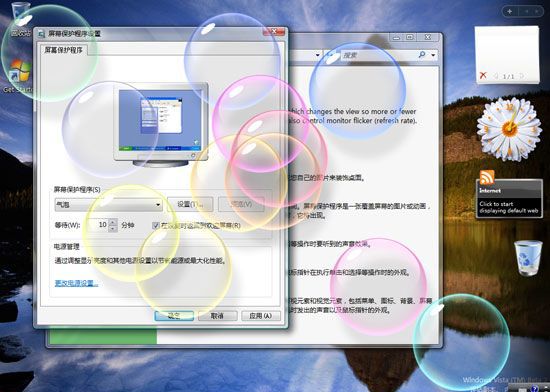Viewport: 550px width, 392px height.
Task: Go to the previous note in Notes gadget
Action: (496, 76)
